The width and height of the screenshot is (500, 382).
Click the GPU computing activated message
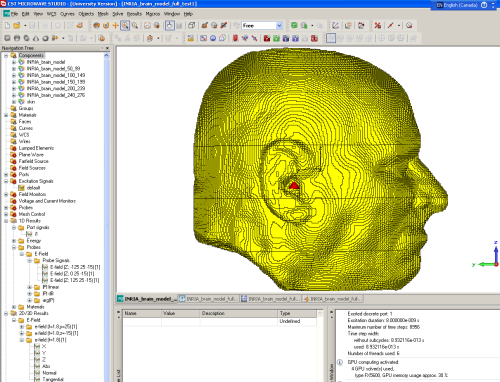click(x=373, y=362)
